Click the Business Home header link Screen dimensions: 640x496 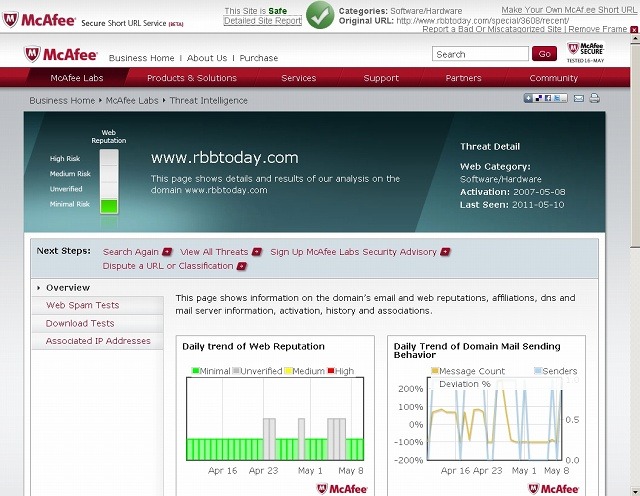tap(142, 58)
